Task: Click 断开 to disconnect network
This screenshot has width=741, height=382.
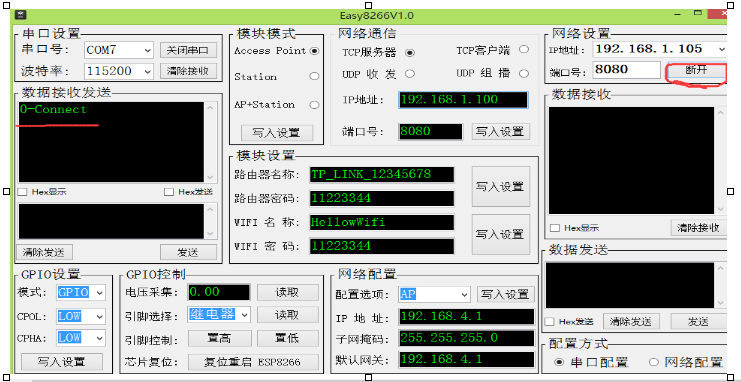Action: click(x=696, y=70)
